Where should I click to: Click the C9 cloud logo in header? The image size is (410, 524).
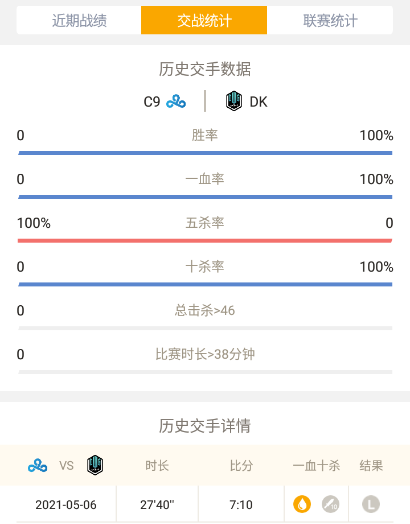pyautogui.click(x=176, y=102)
